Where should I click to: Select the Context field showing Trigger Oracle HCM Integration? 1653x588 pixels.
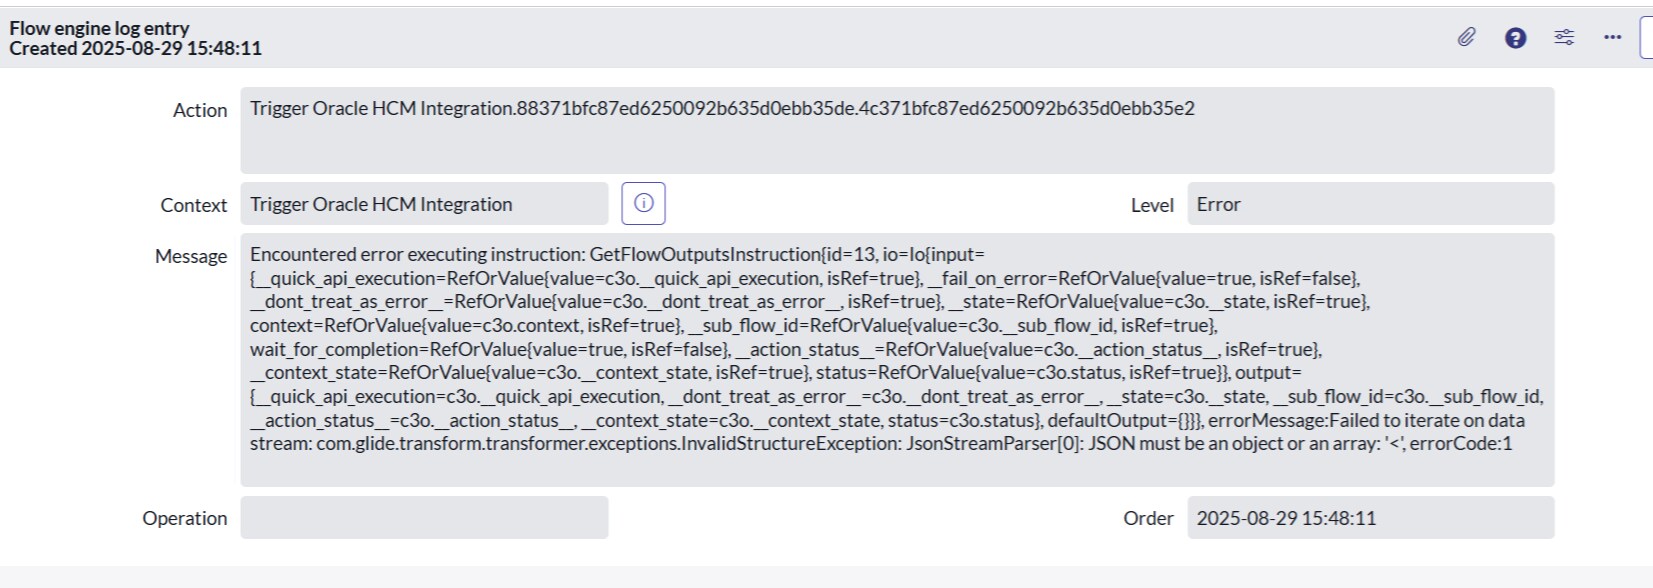(x=424, y=203)
